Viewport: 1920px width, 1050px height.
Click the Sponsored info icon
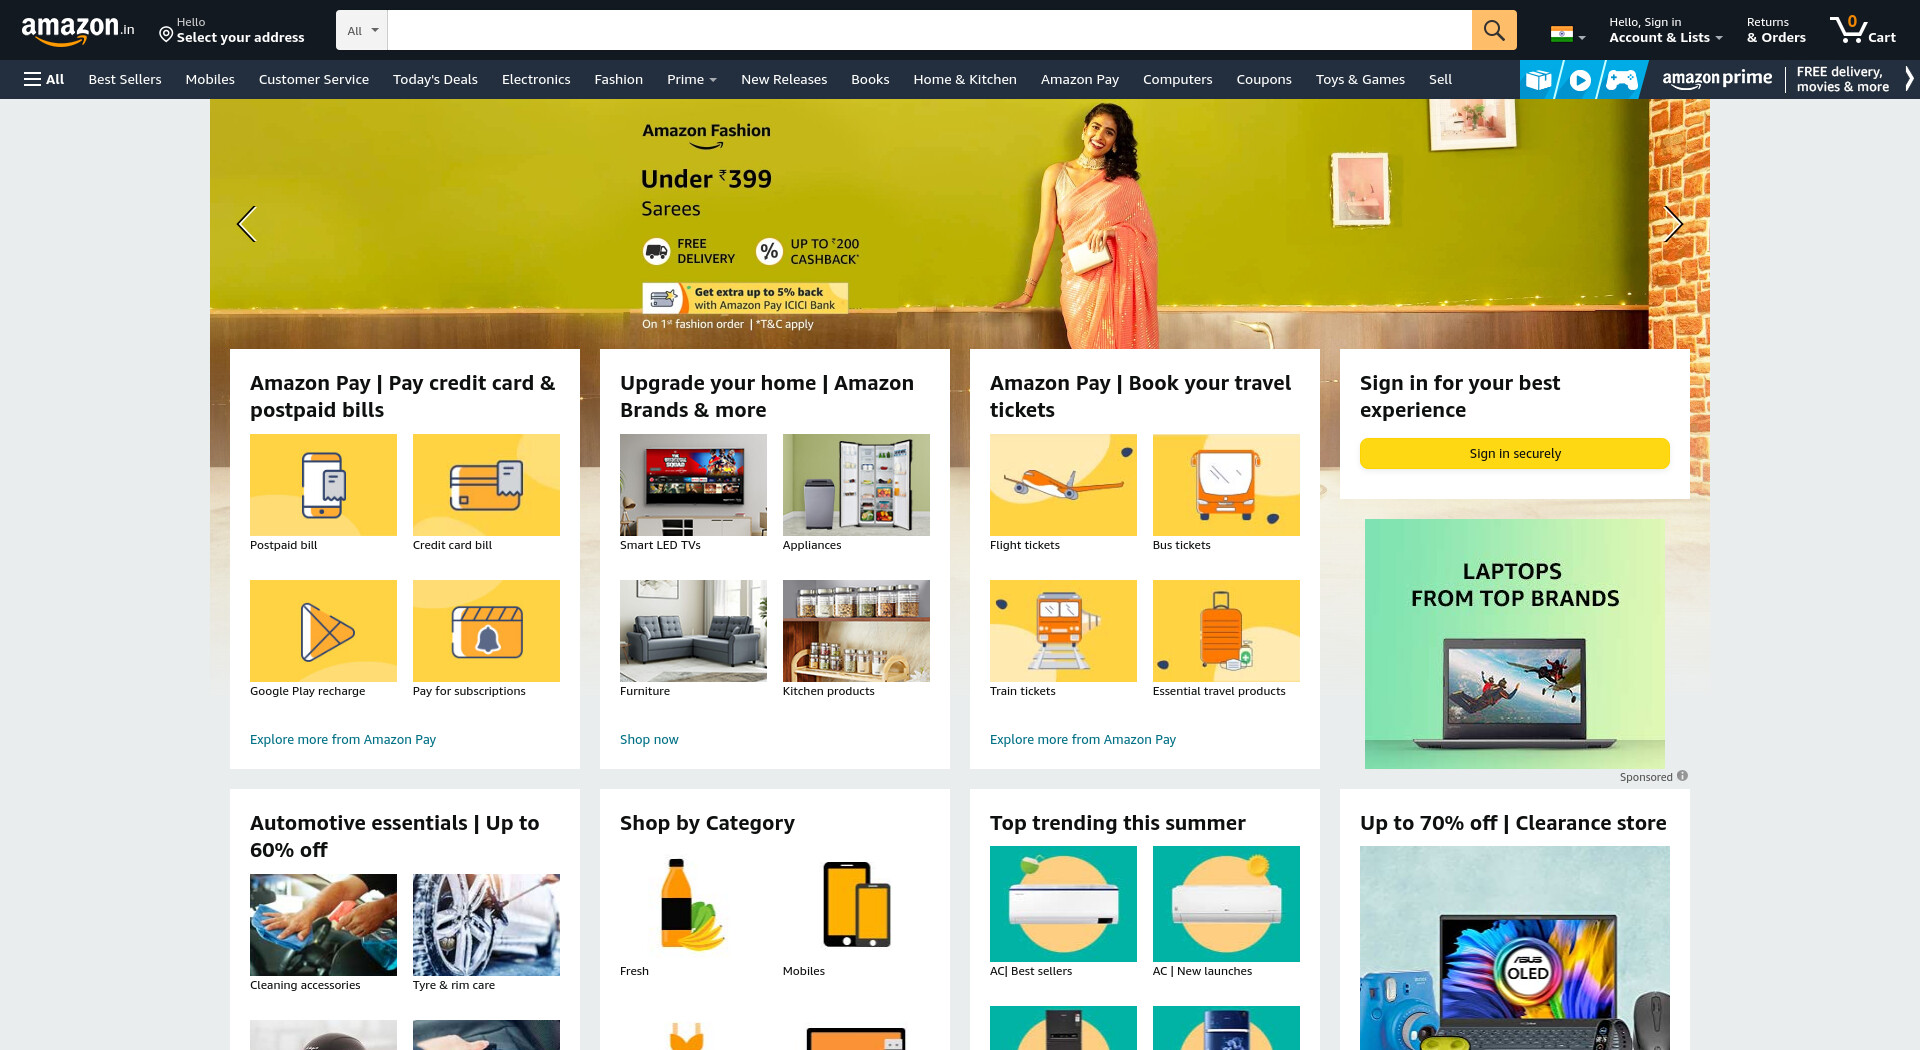(1682, 776)
